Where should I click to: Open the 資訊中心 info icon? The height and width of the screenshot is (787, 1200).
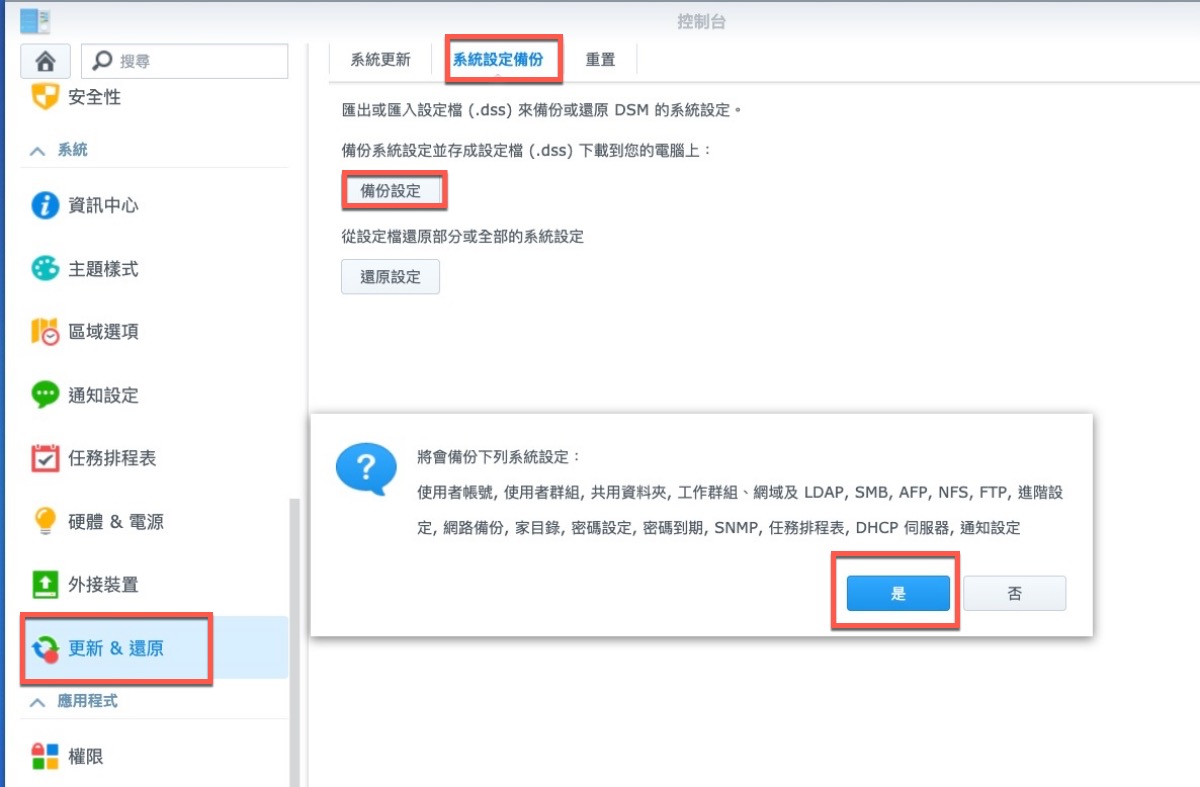click(45, 205)
